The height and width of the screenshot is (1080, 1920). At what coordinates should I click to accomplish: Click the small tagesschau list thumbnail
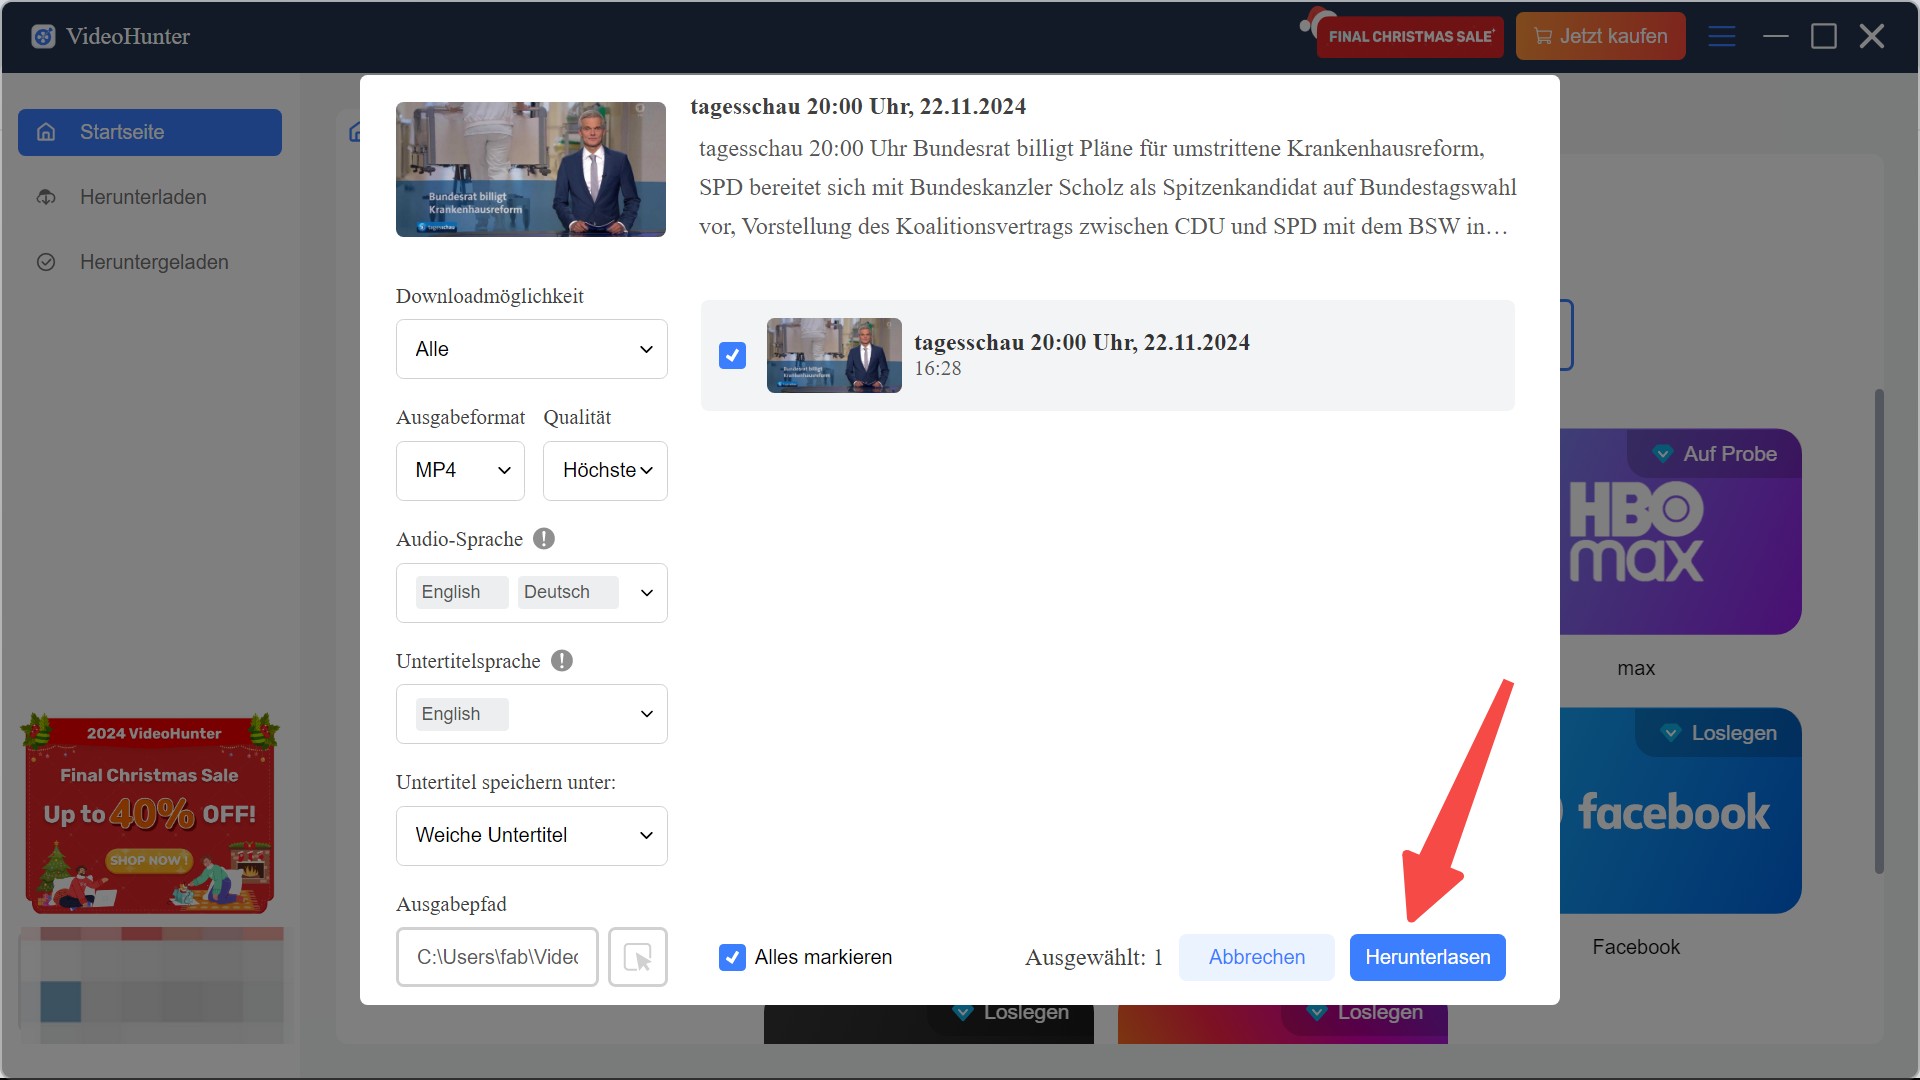(x=834, y=355)
